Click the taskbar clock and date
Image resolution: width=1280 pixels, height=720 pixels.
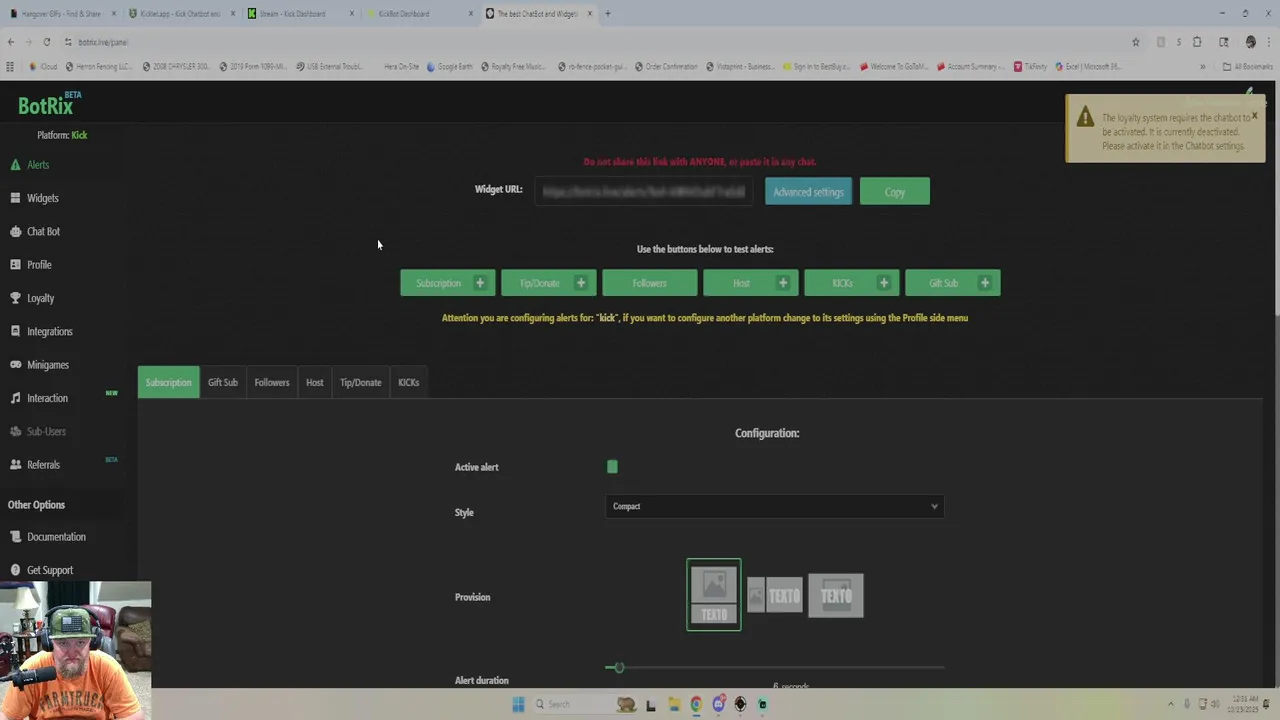1243,704
